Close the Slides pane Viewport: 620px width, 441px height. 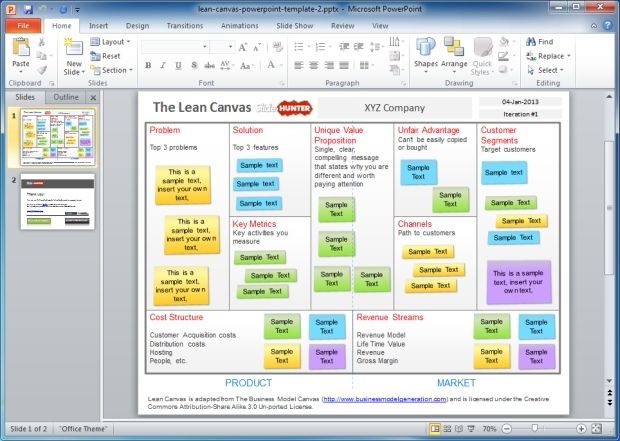[93, 98]
